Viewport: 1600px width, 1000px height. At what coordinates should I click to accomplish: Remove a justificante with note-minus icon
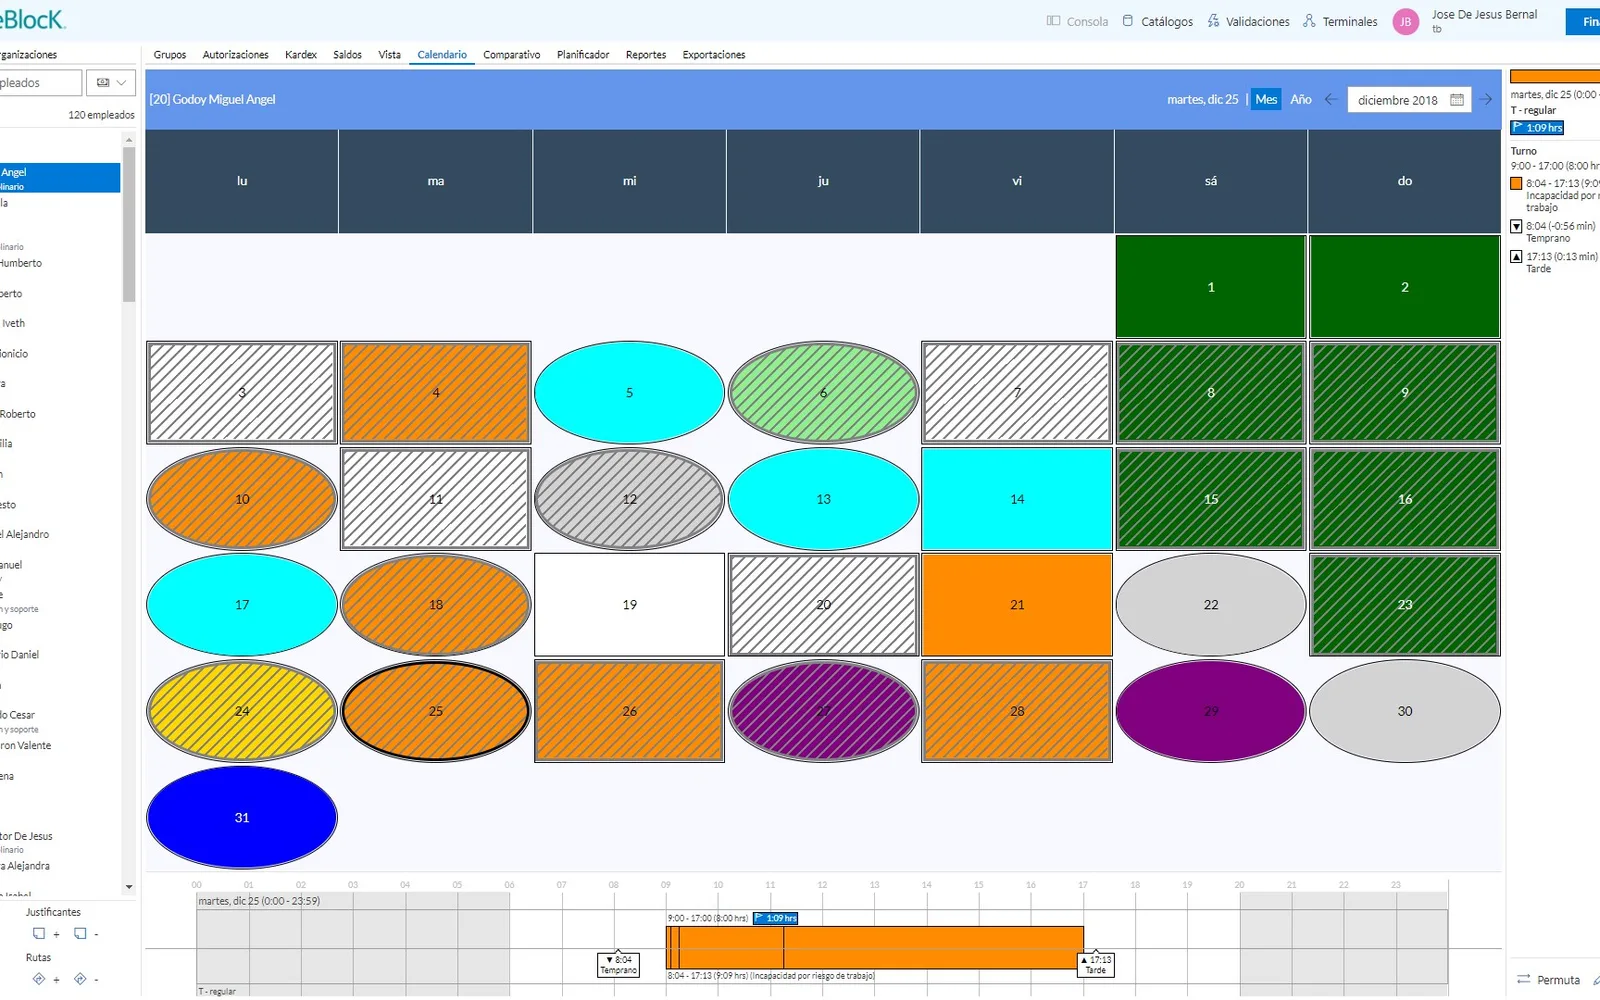point(86,934)
